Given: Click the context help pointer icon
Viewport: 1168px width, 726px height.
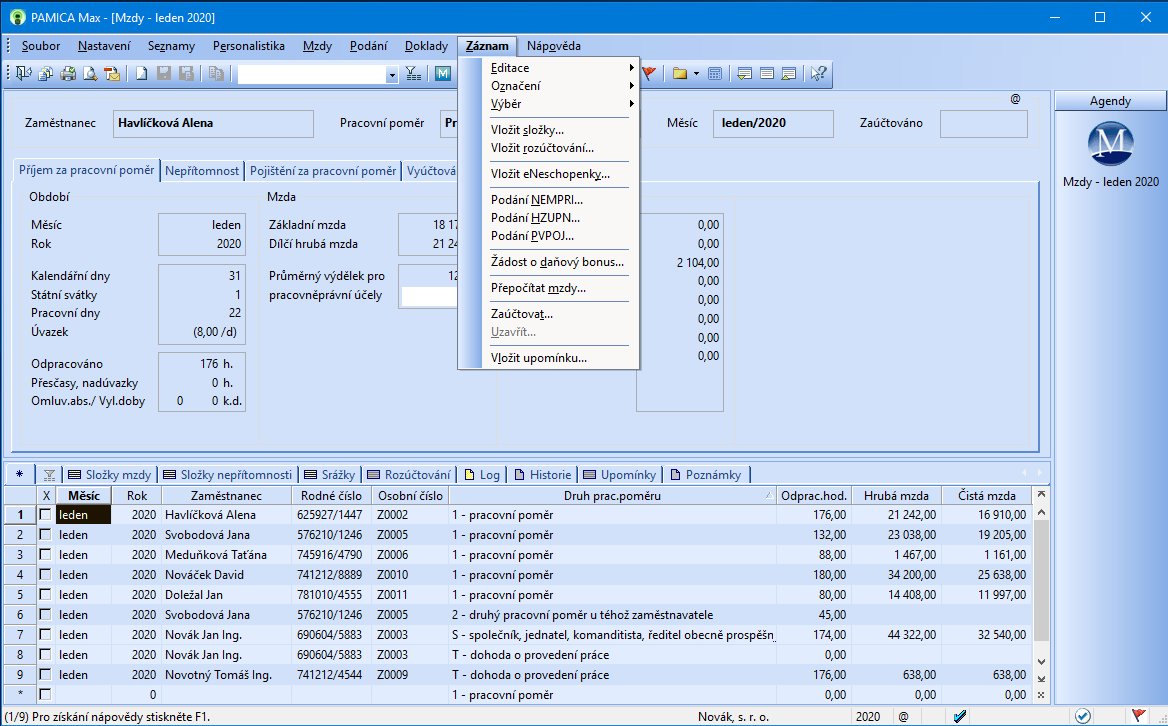Looking at the screenshot, I should coord(818,73).
